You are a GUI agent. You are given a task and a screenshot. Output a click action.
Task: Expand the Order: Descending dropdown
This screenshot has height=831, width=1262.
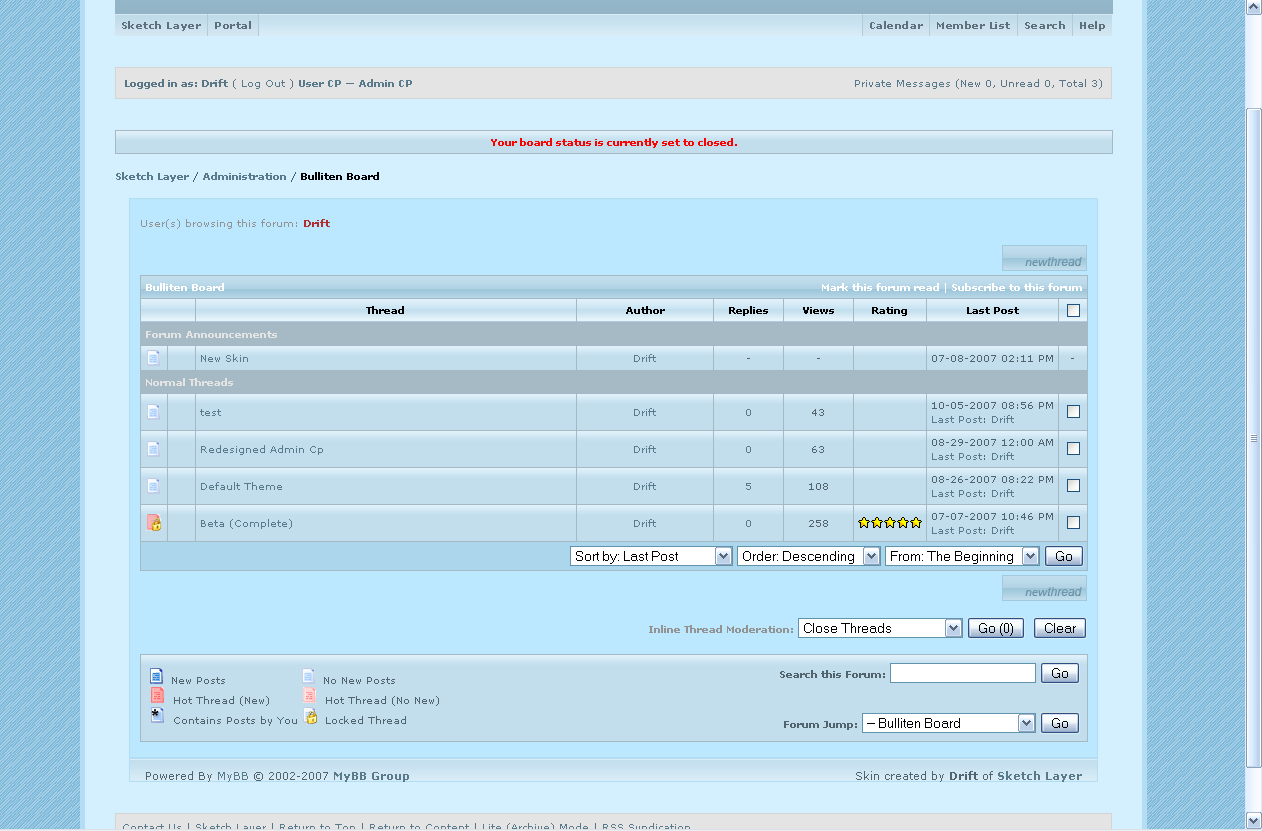click(808, 556)
